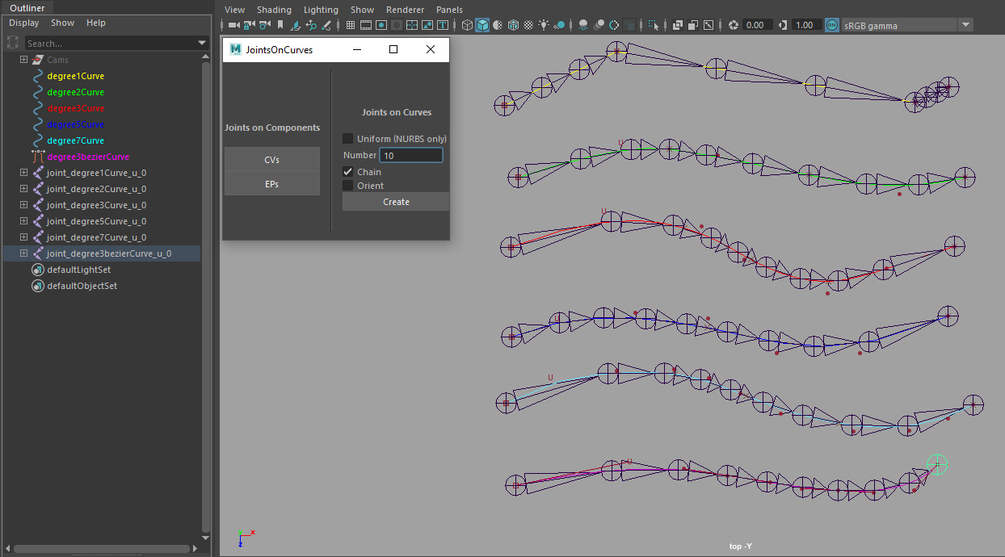Click the CVs button in JointsOnCurves

pos(272,160)
